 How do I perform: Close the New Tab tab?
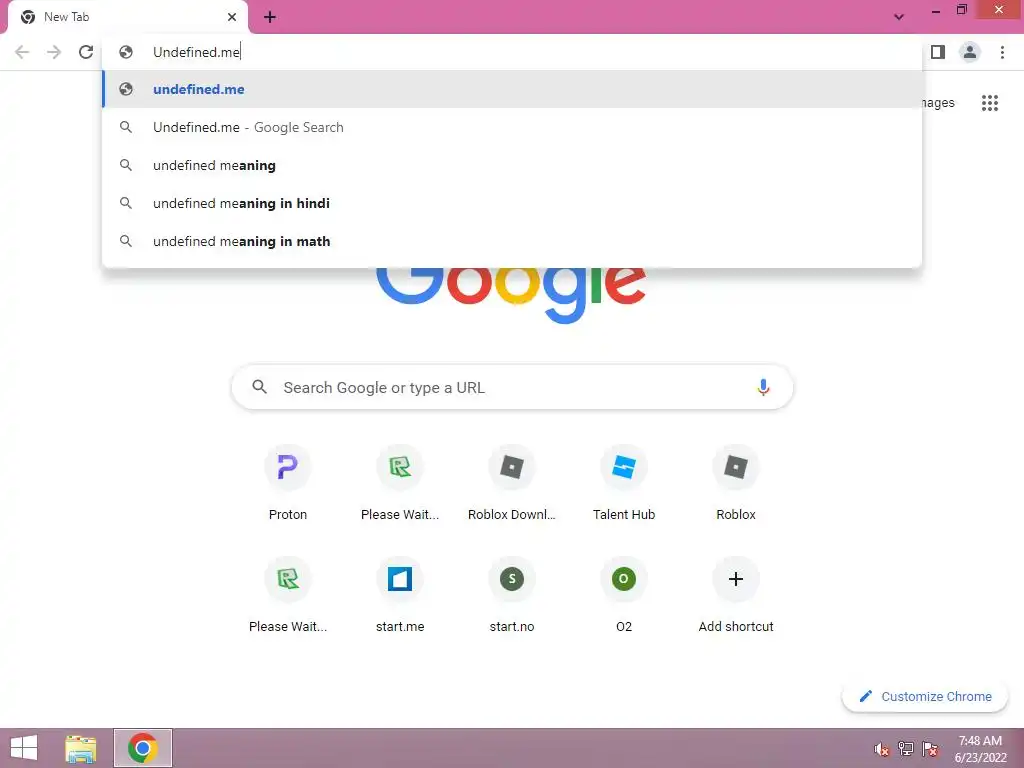tap(232, 17)
